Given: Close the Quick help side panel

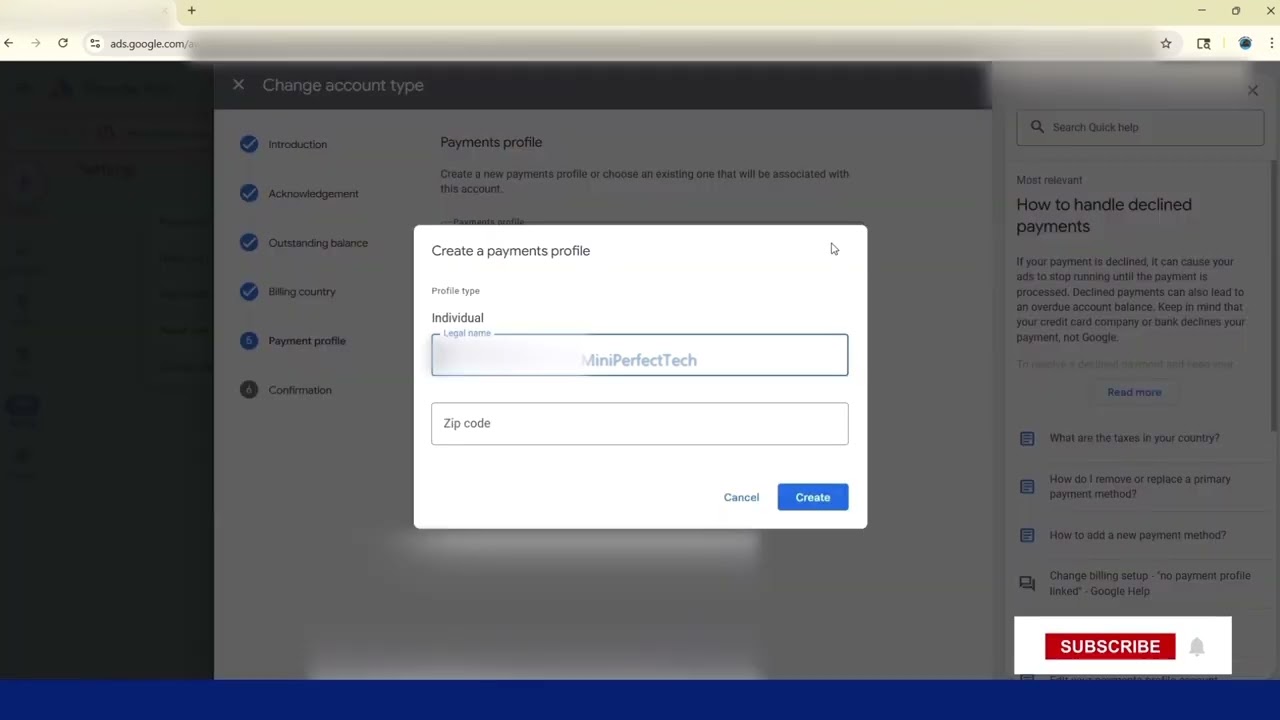Looking at the screenshot, I should 1252,90.
